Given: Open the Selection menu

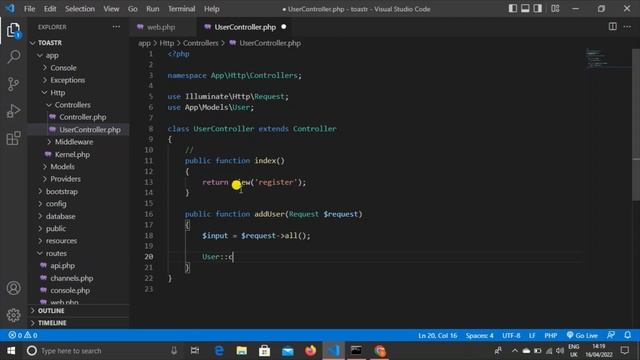Looking at the screenshot, I should tap(80, 9).
